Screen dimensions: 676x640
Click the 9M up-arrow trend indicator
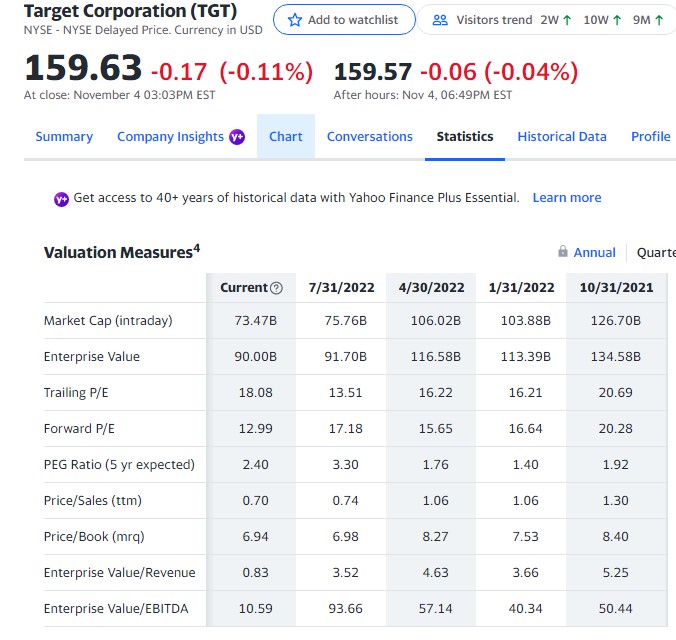point(658,20)
